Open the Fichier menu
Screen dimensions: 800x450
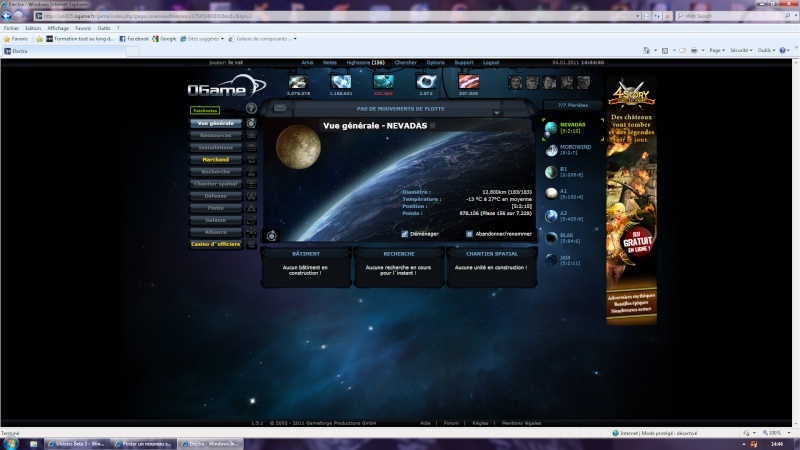(11, 28)
